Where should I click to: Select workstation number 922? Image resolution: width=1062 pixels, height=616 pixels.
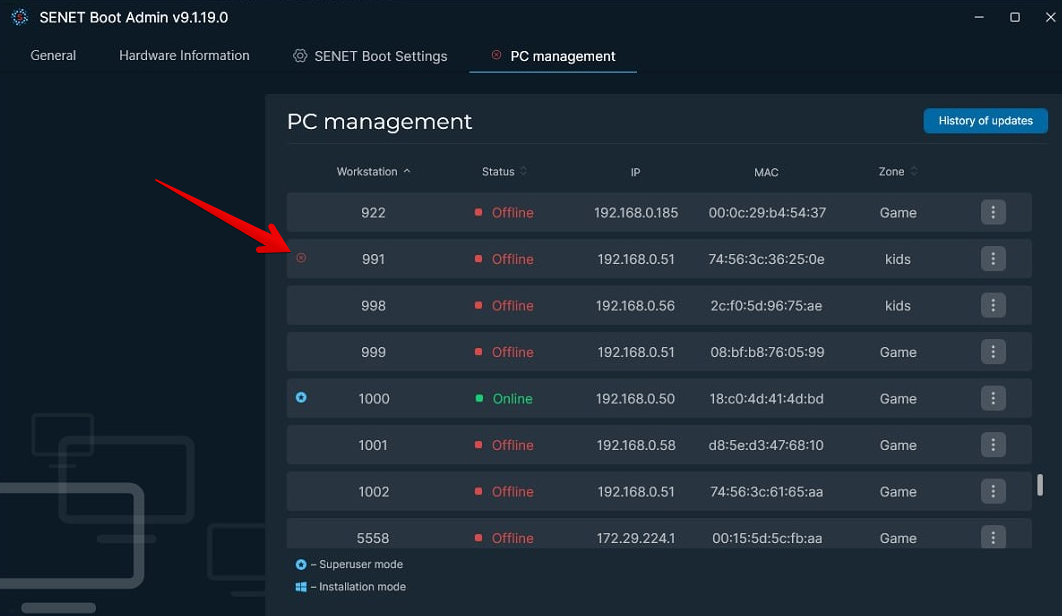373,213
